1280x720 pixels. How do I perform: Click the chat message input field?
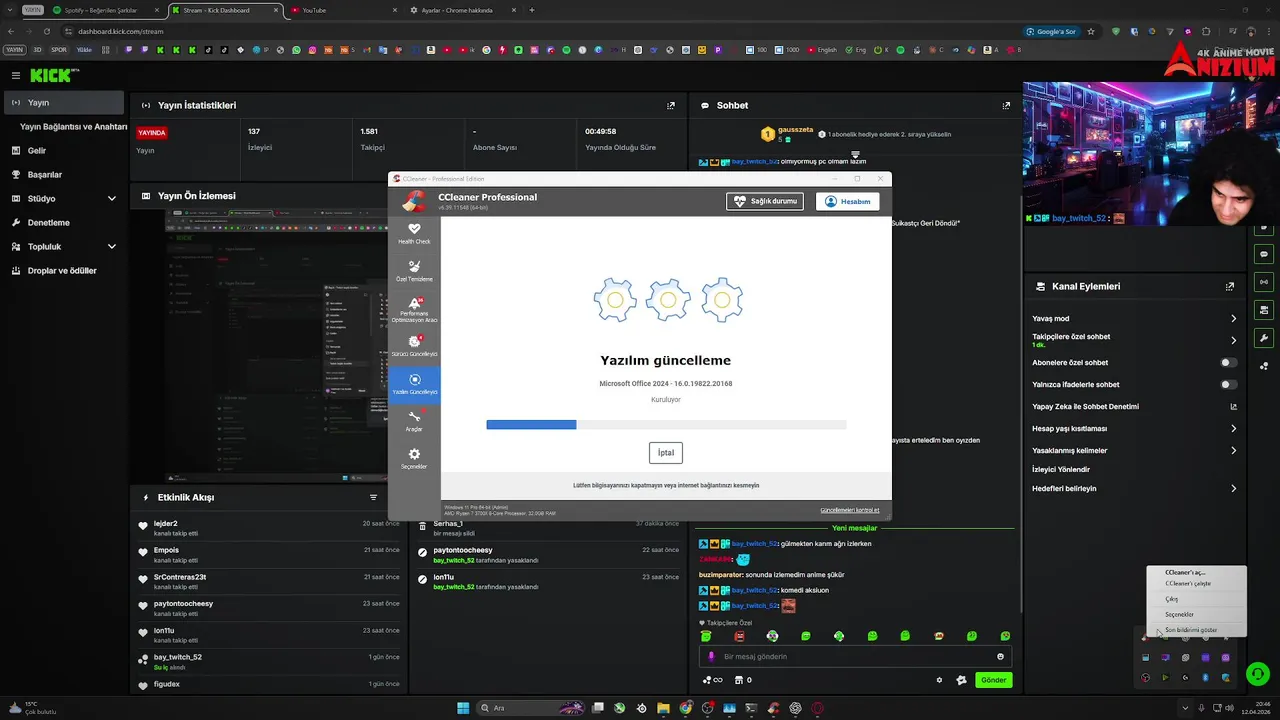855,657
